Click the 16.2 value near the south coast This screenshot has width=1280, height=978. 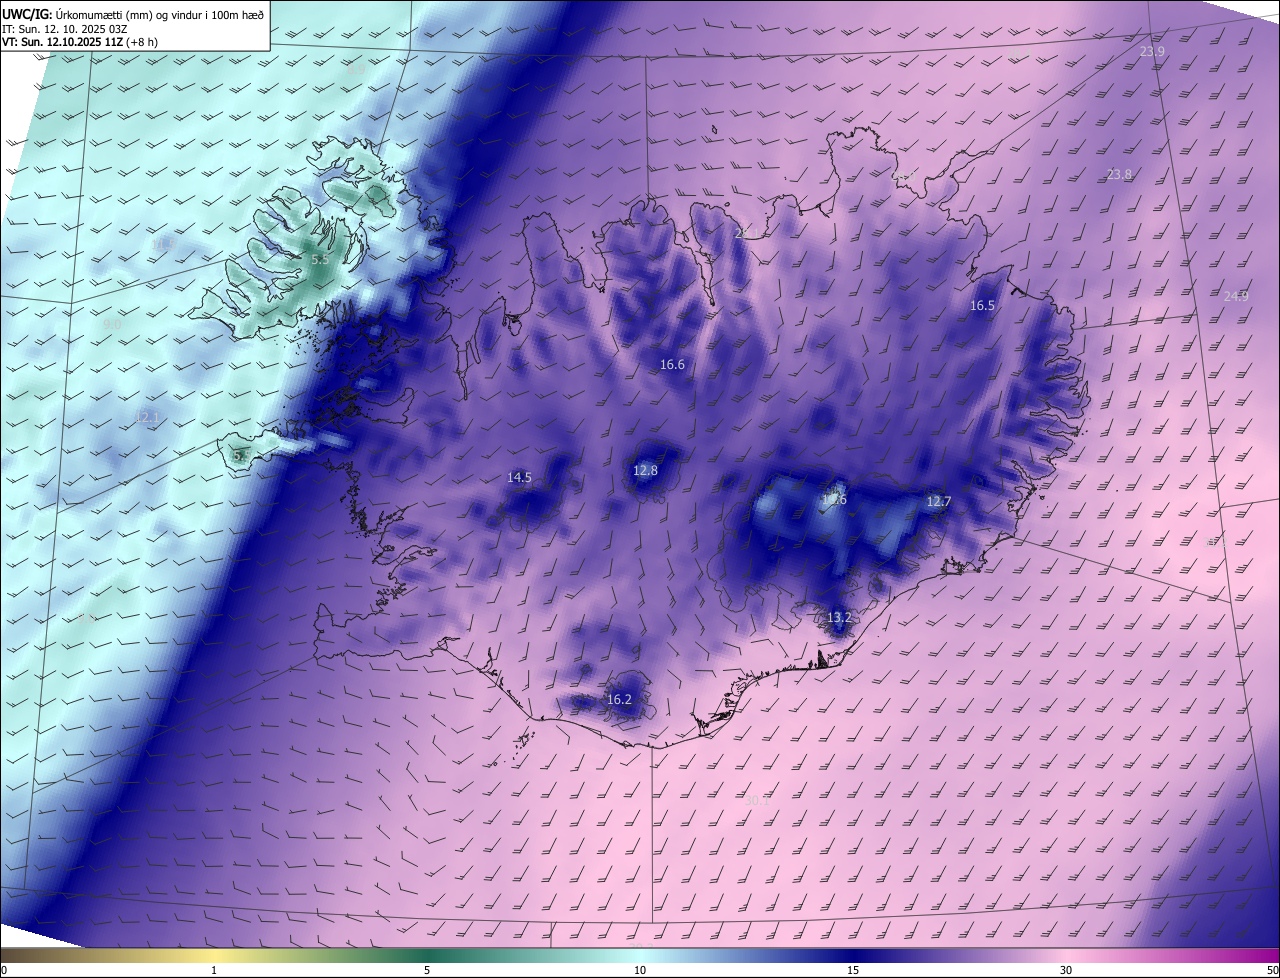point(619,699)
